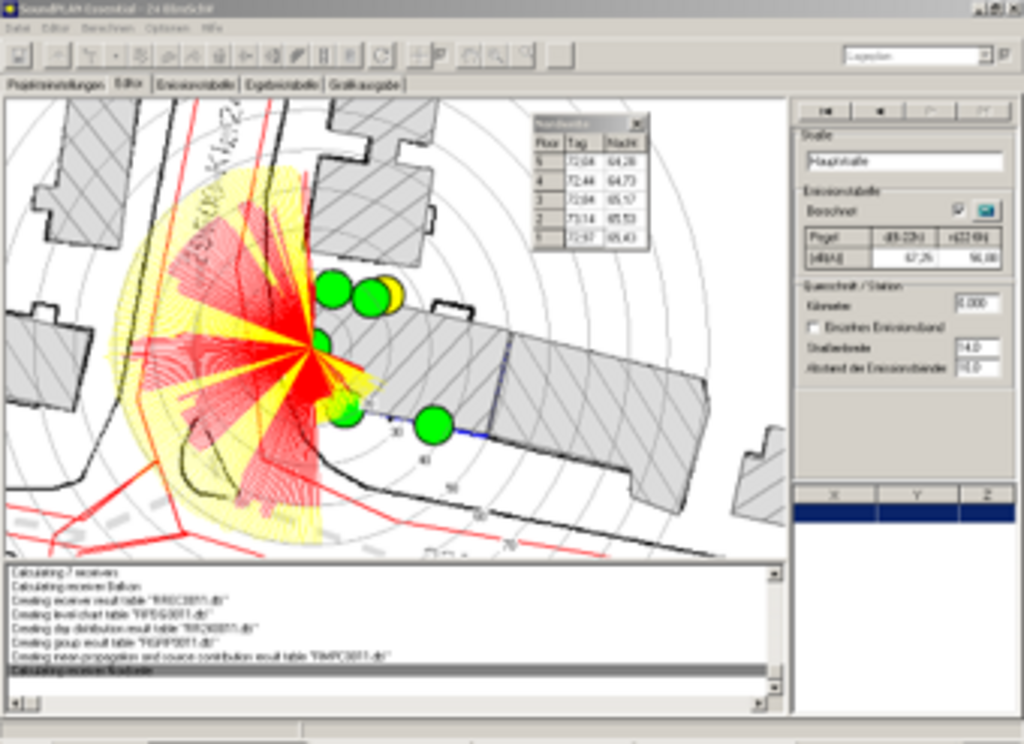Open the Hilfe menu
This screenshot has height=744, width=1024.
(212, 29)
